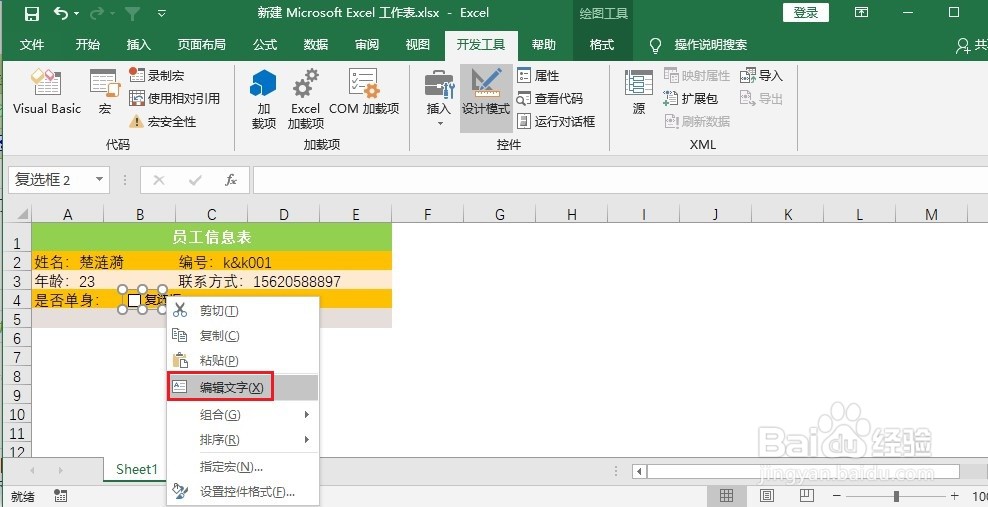Open XML 源 source pane

point(638,92)
